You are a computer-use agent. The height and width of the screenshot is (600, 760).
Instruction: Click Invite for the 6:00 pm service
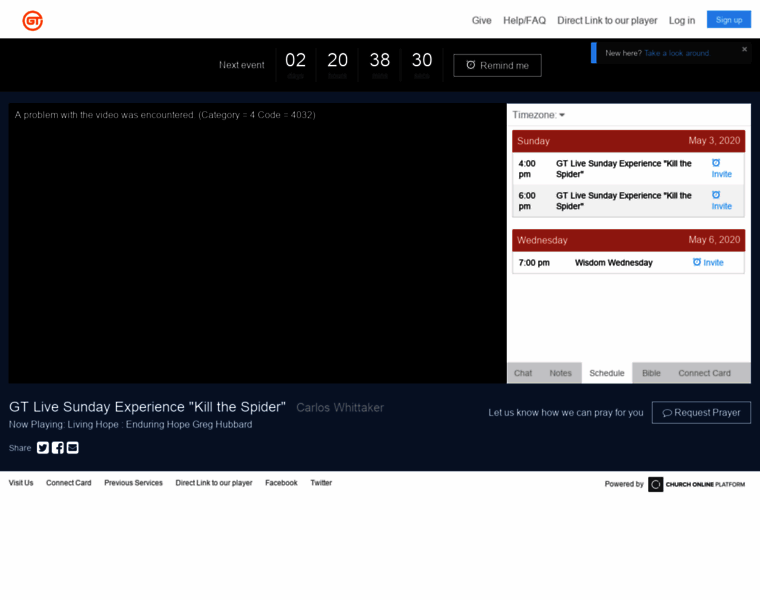coord(721,206)
